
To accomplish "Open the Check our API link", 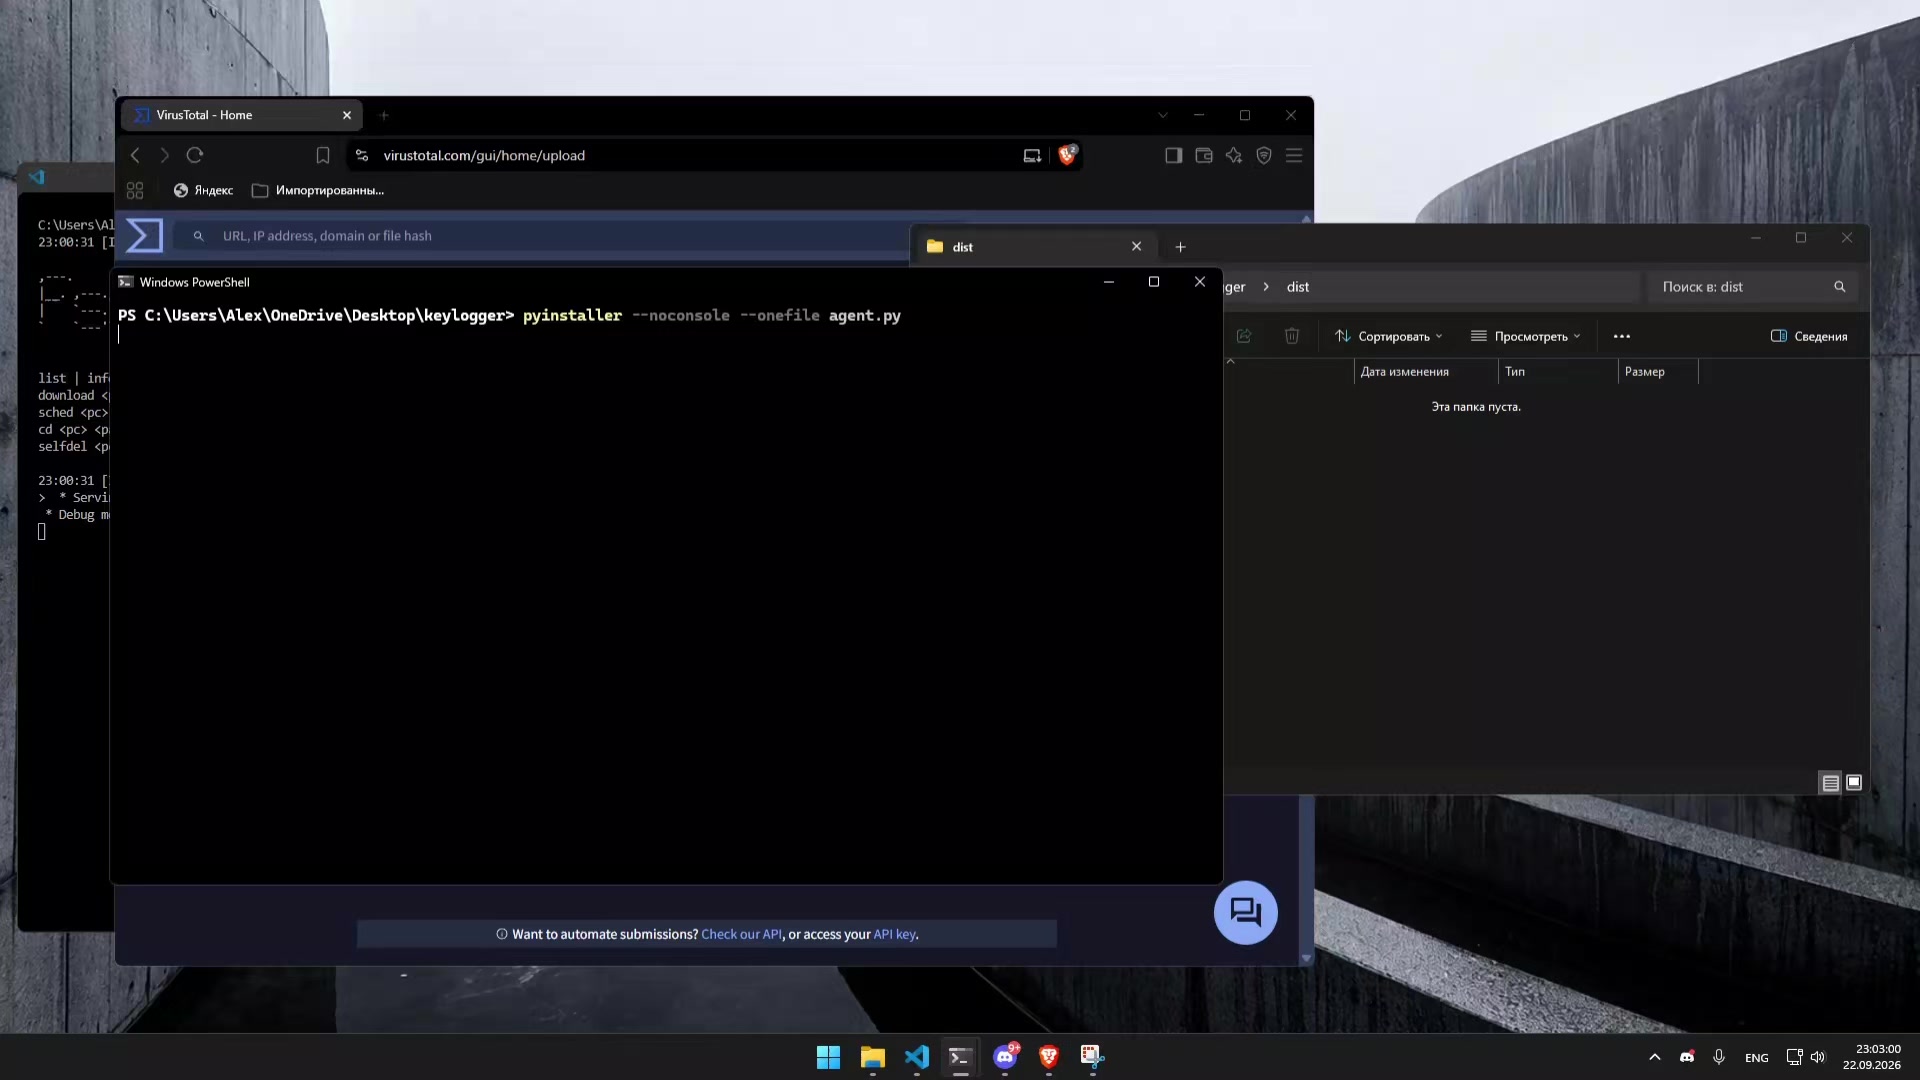I will coord(741,934).
